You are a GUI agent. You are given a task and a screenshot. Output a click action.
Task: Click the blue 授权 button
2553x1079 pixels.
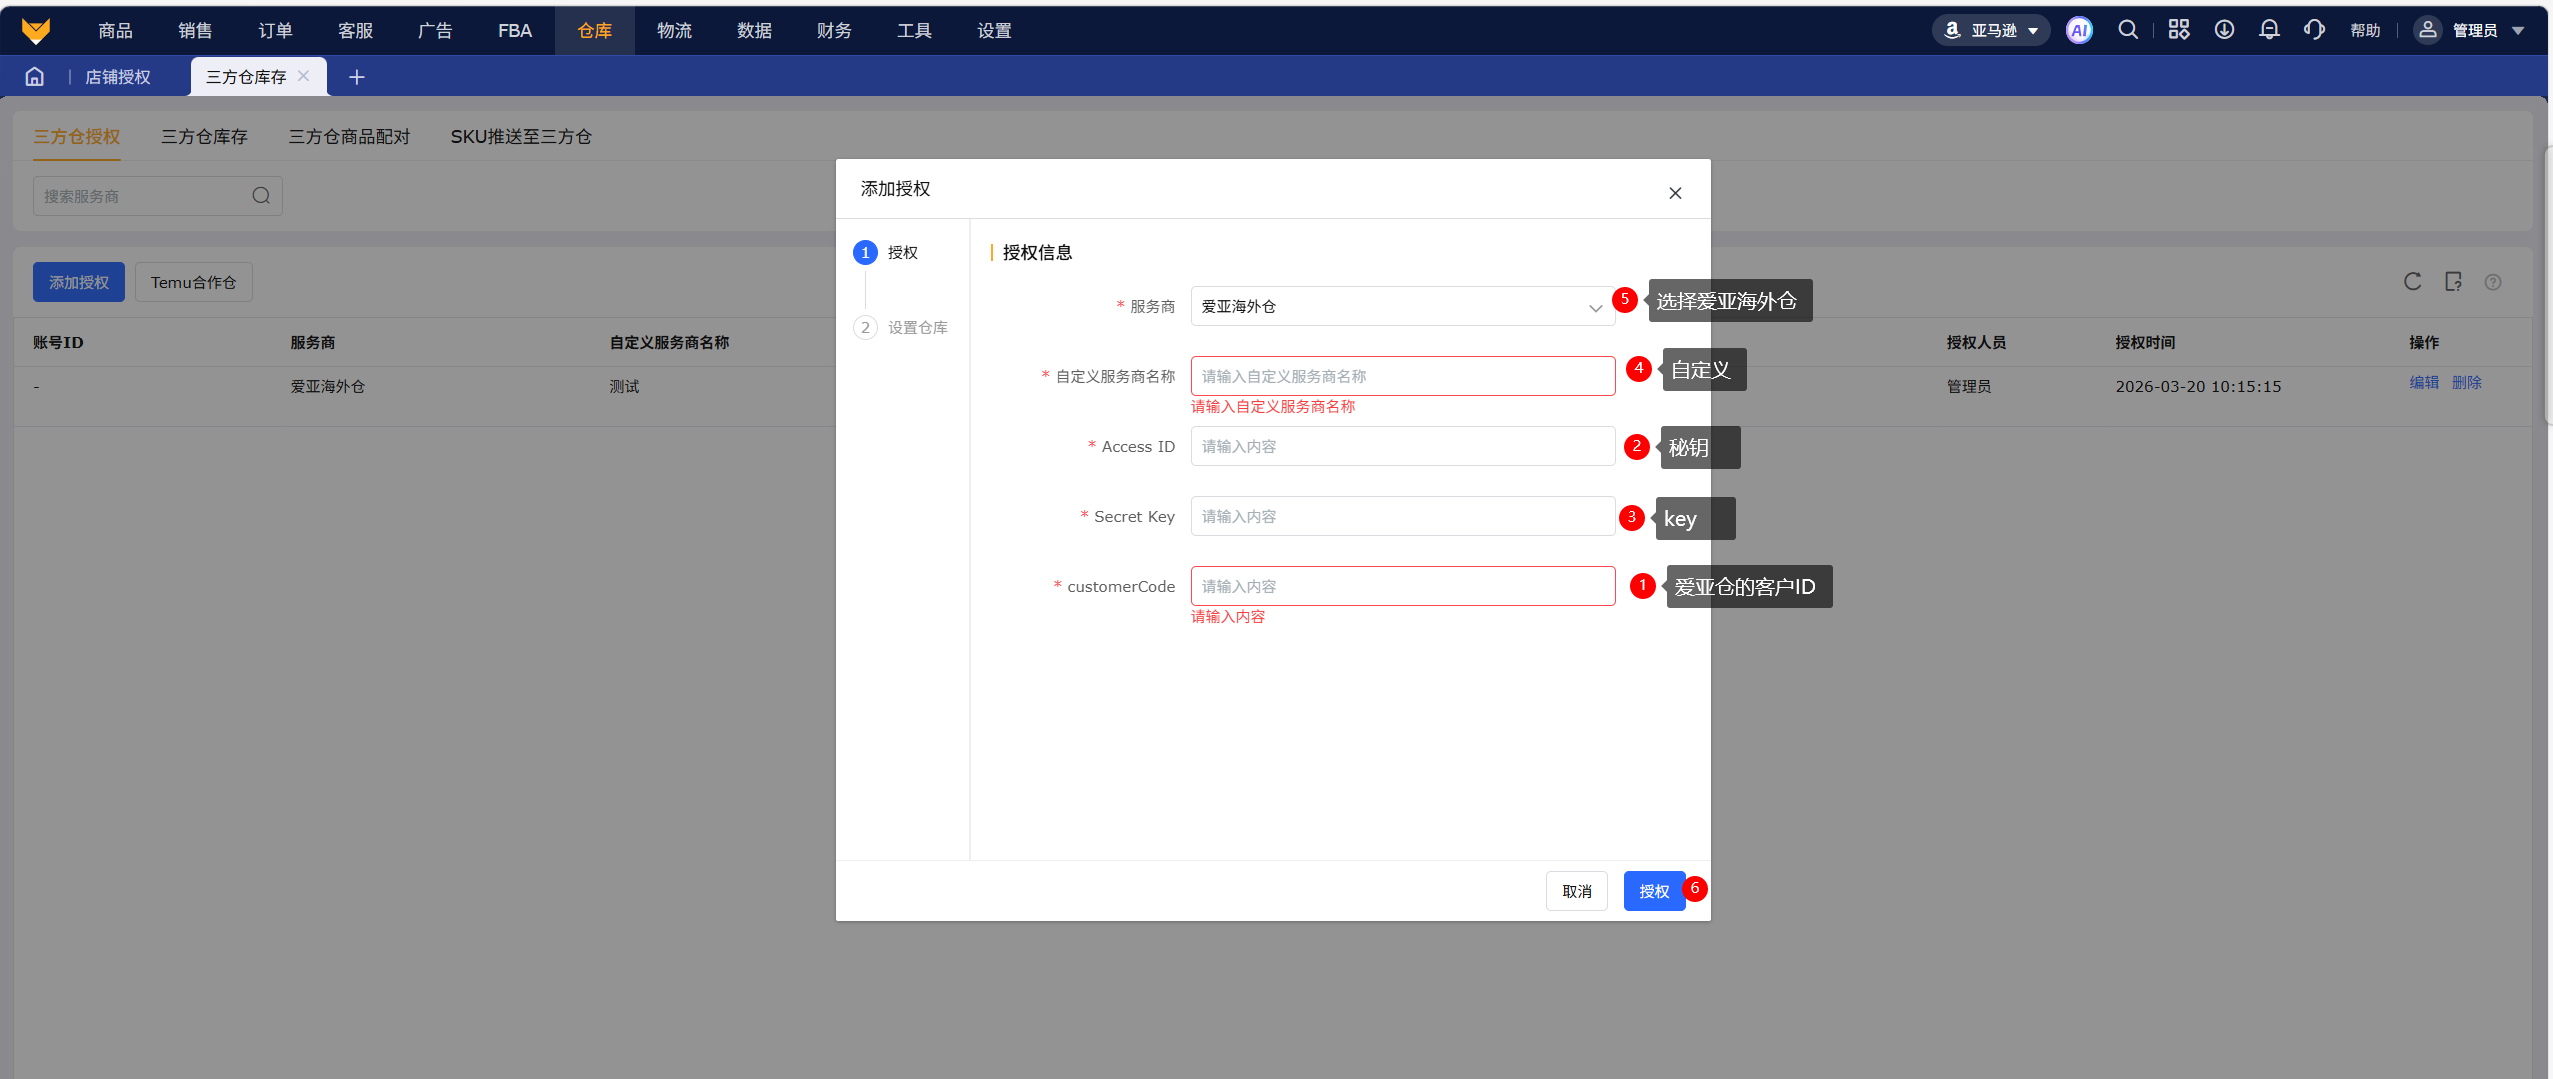tap(1654, 891)
